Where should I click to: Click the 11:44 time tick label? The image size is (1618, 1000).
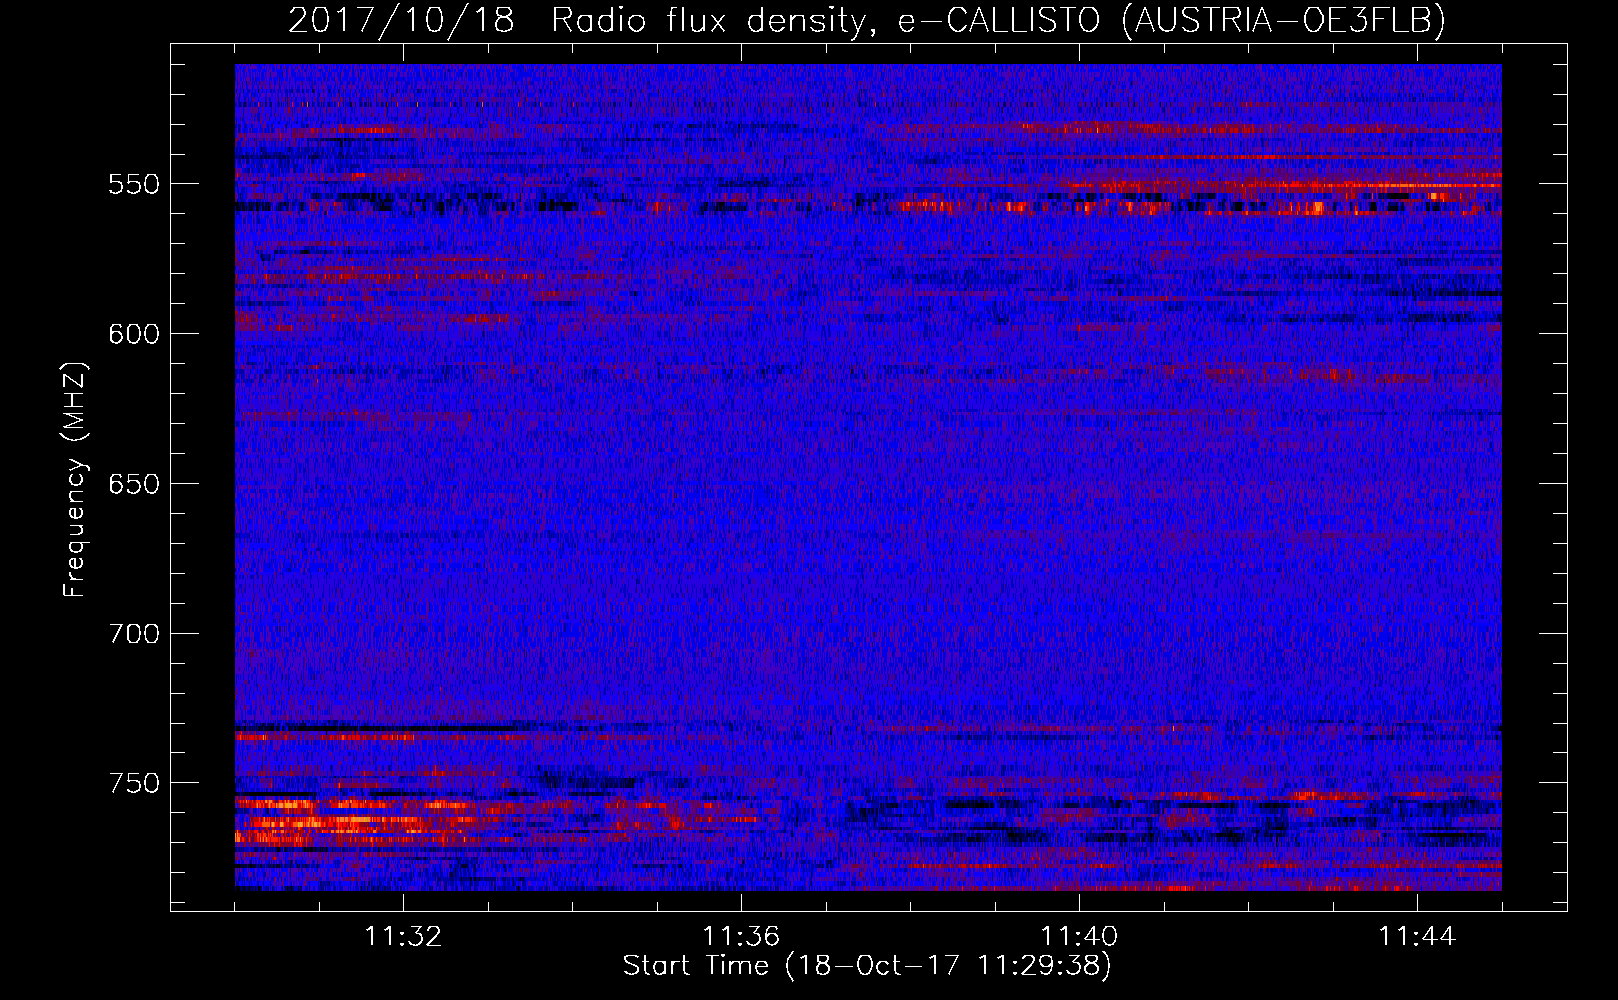1417,937
